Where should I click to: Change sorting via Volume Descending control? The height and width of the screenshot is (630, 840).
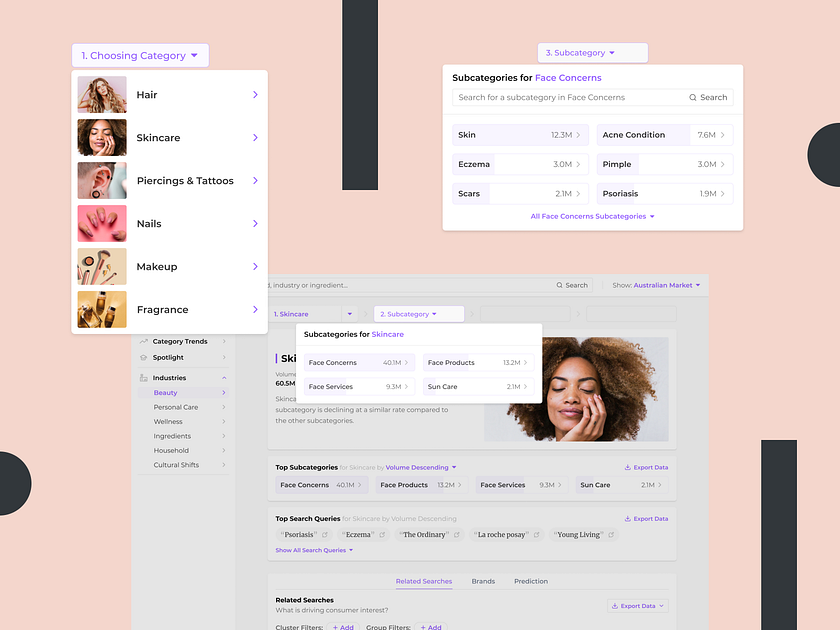pos(417,467)
